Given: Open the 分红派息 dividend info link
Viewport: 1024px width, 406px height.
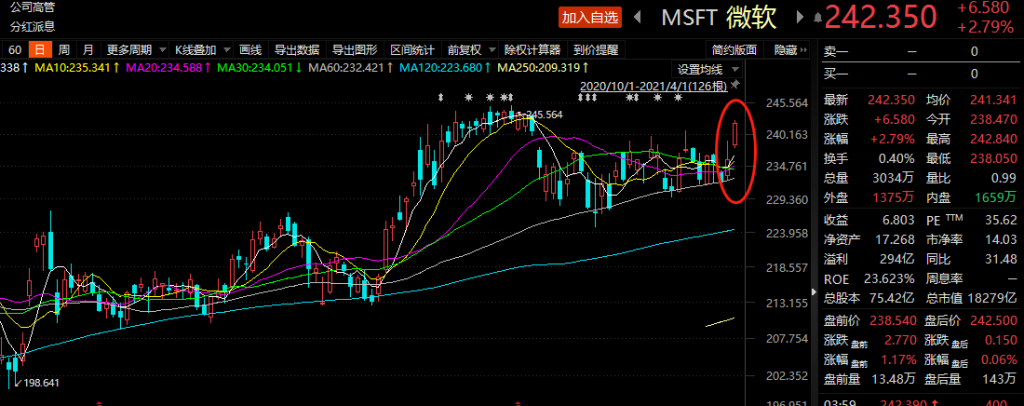Looking at the screenshot, I should click(x=33, y=27).
